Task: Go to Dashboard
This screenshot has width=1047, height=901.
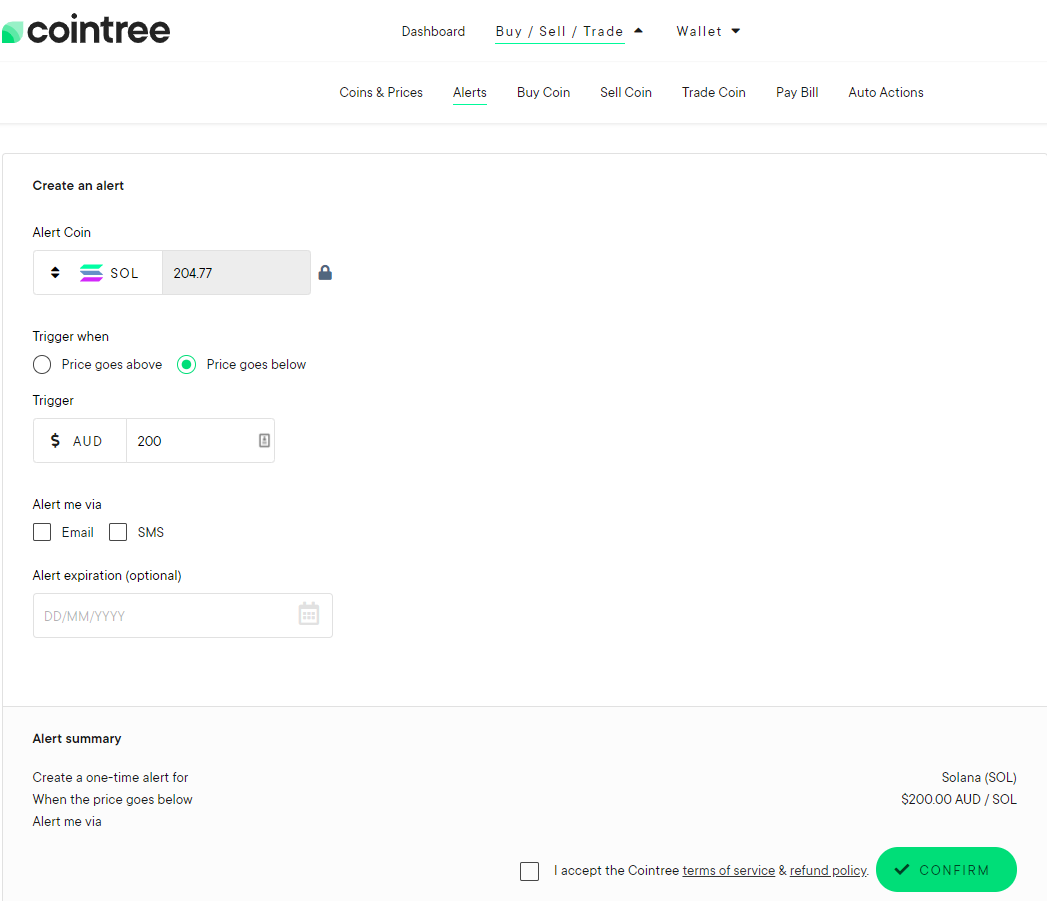Action: [433, 31]
